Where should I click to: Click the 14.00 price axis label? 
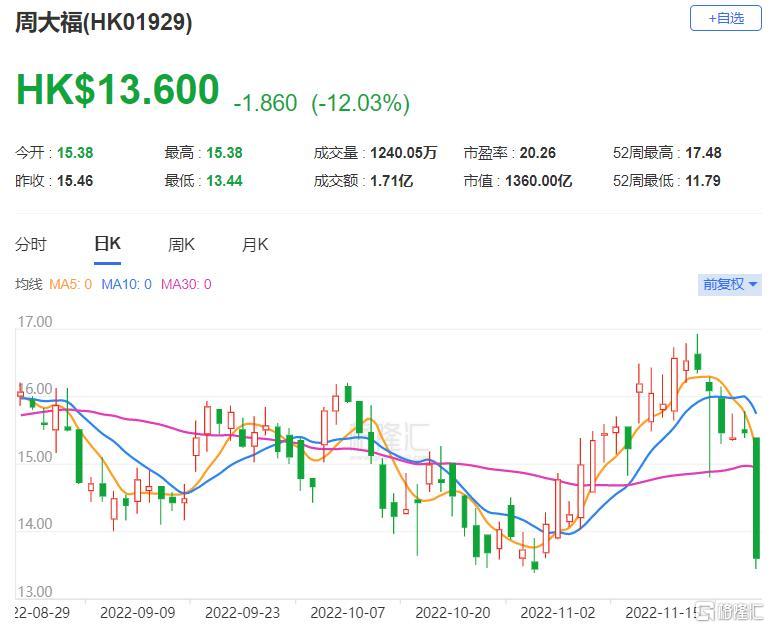35,524
